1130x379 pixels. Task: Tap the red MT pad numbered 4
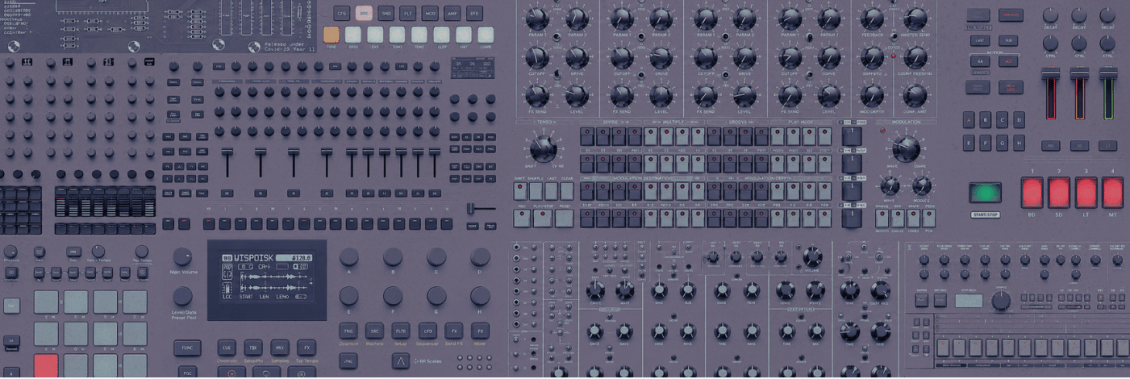(1112, 192)
